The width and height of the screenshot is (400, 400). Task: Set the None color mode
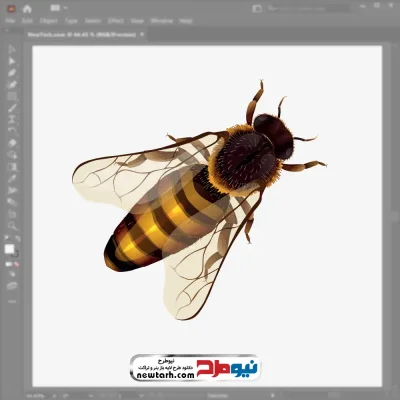coord(16,265)
